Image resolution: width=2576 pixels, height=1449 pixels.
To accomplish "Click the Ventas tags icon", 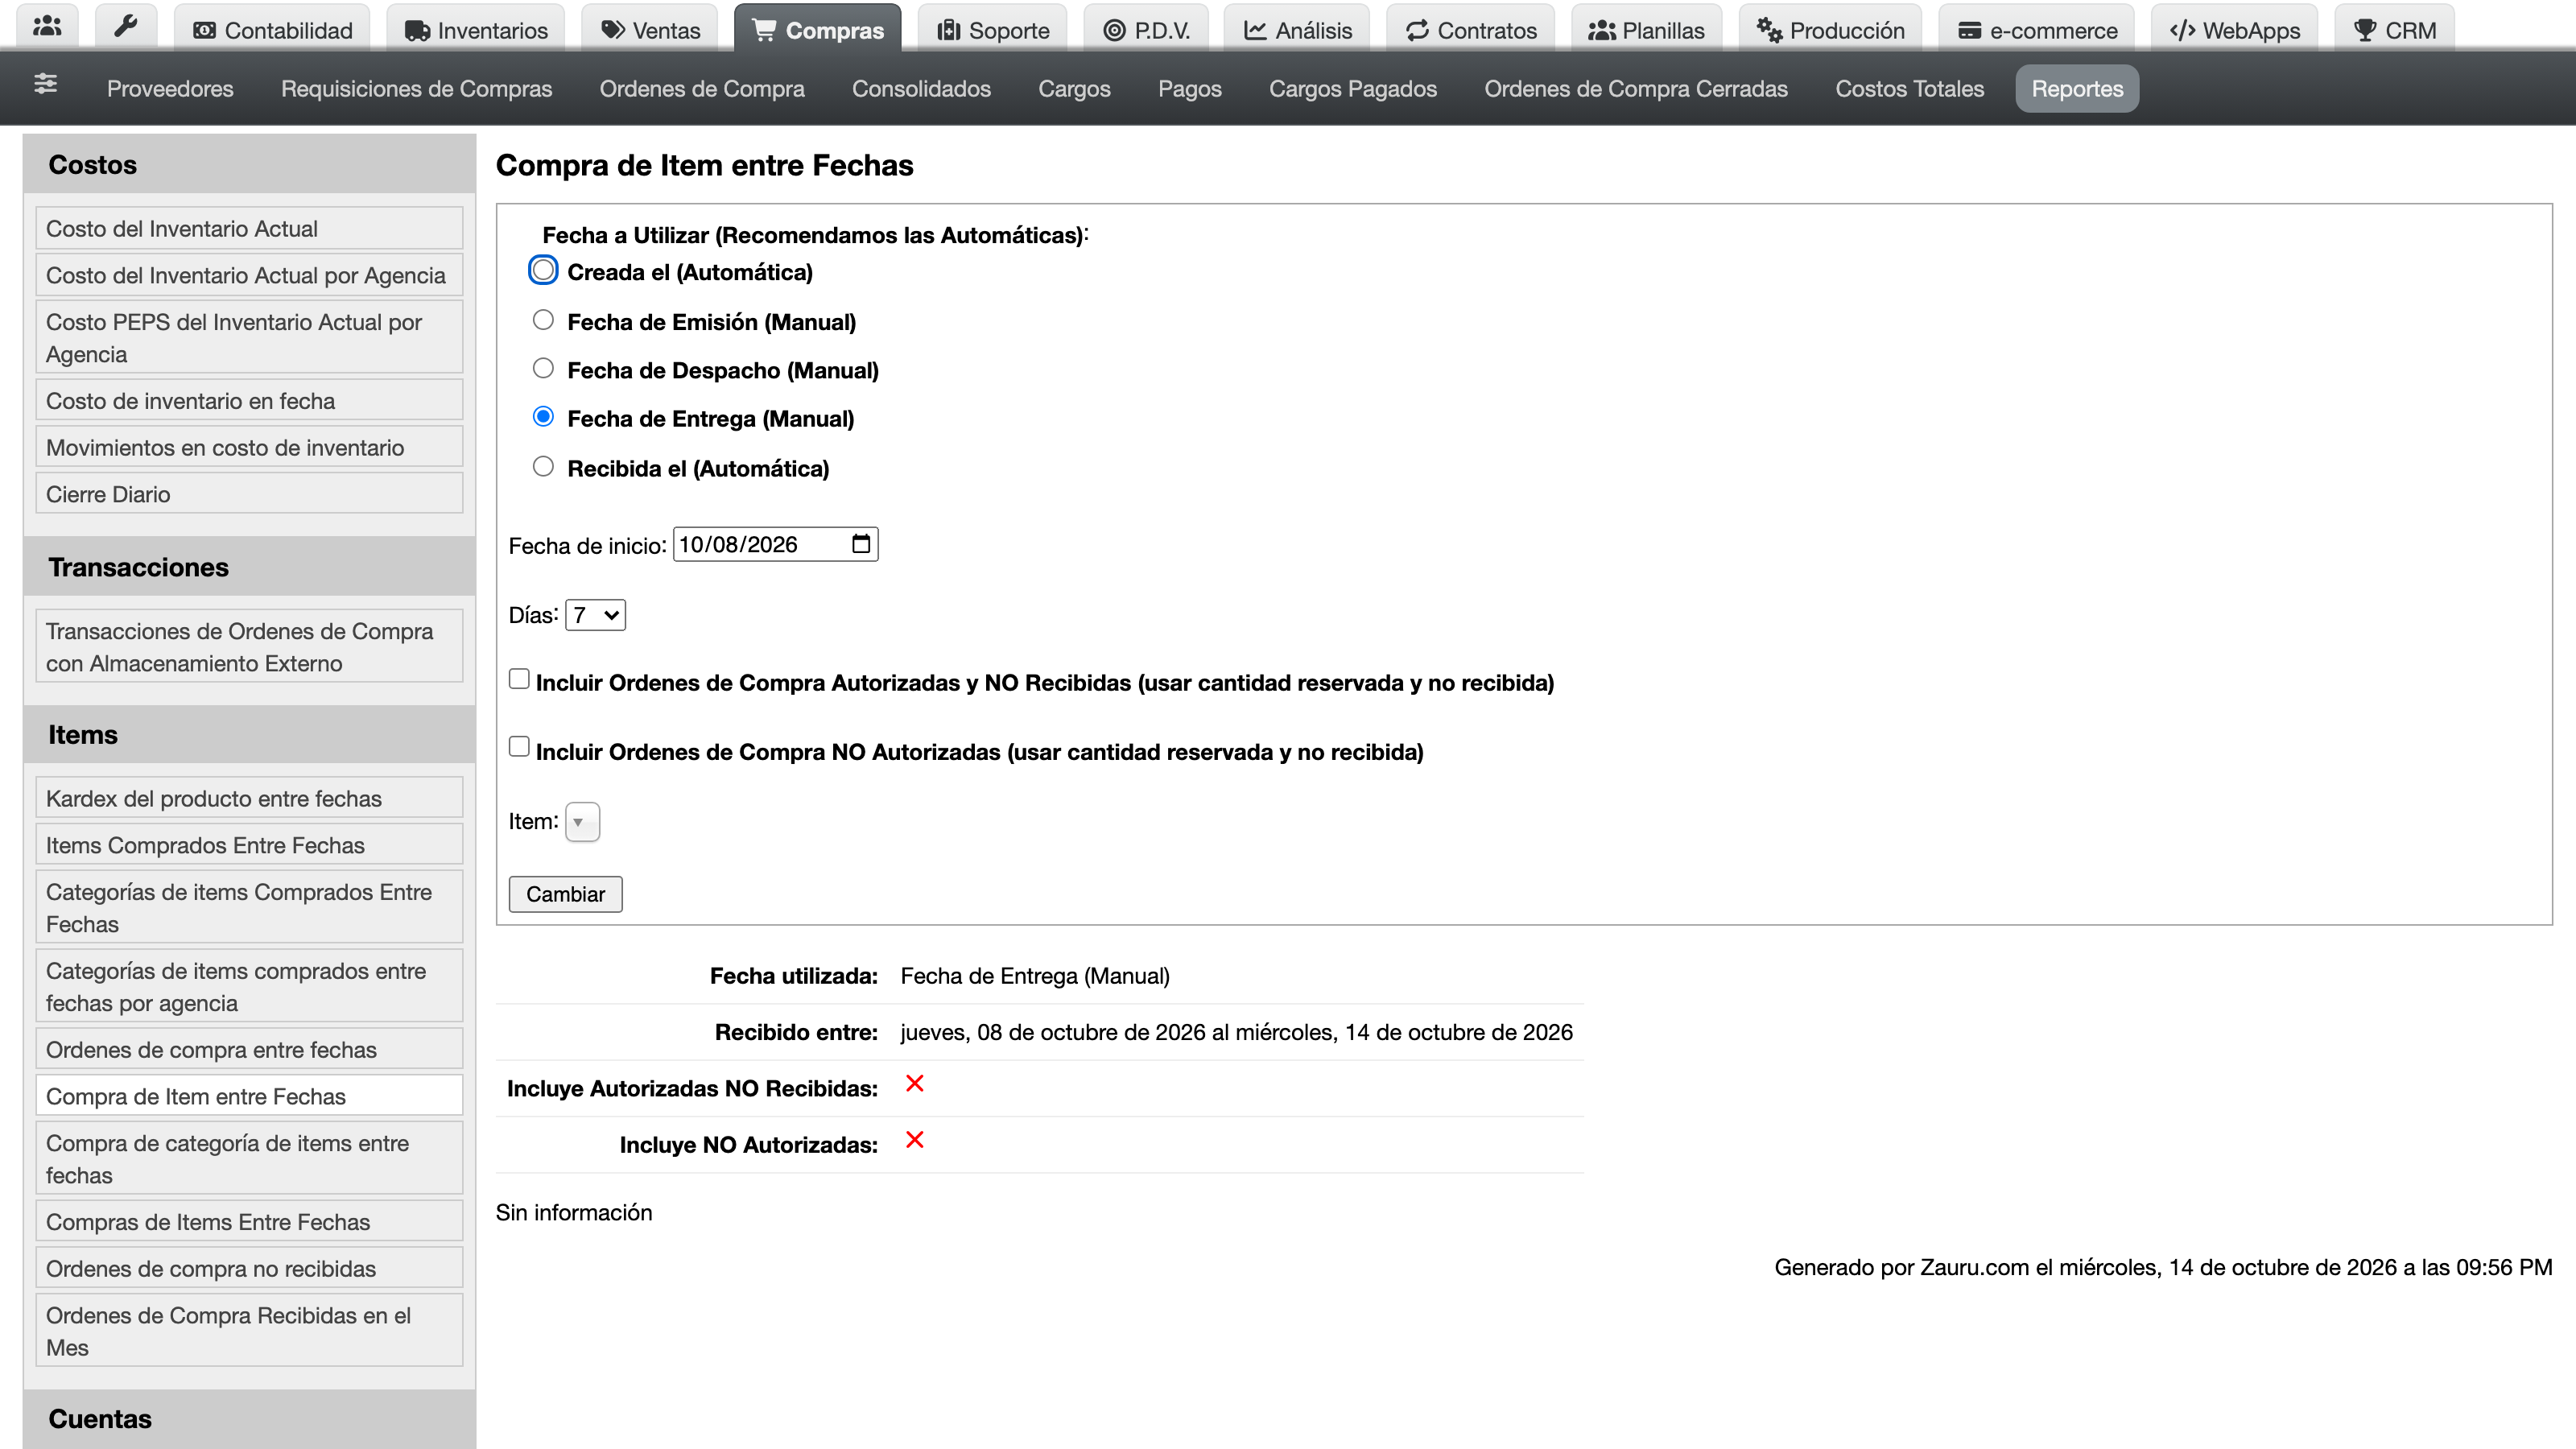I will click(x=613, y=31).
